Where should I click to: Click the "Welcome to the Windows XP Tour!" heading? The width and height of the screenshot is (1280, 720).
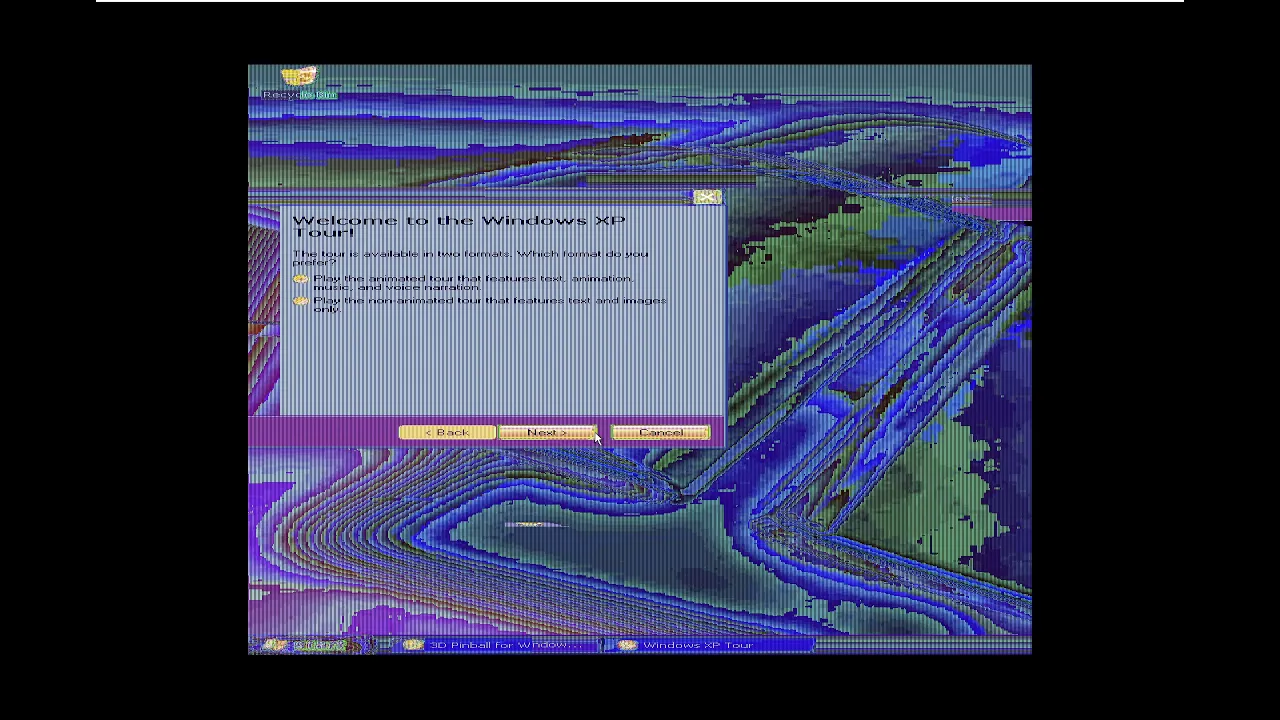click(x=459, y=226)
